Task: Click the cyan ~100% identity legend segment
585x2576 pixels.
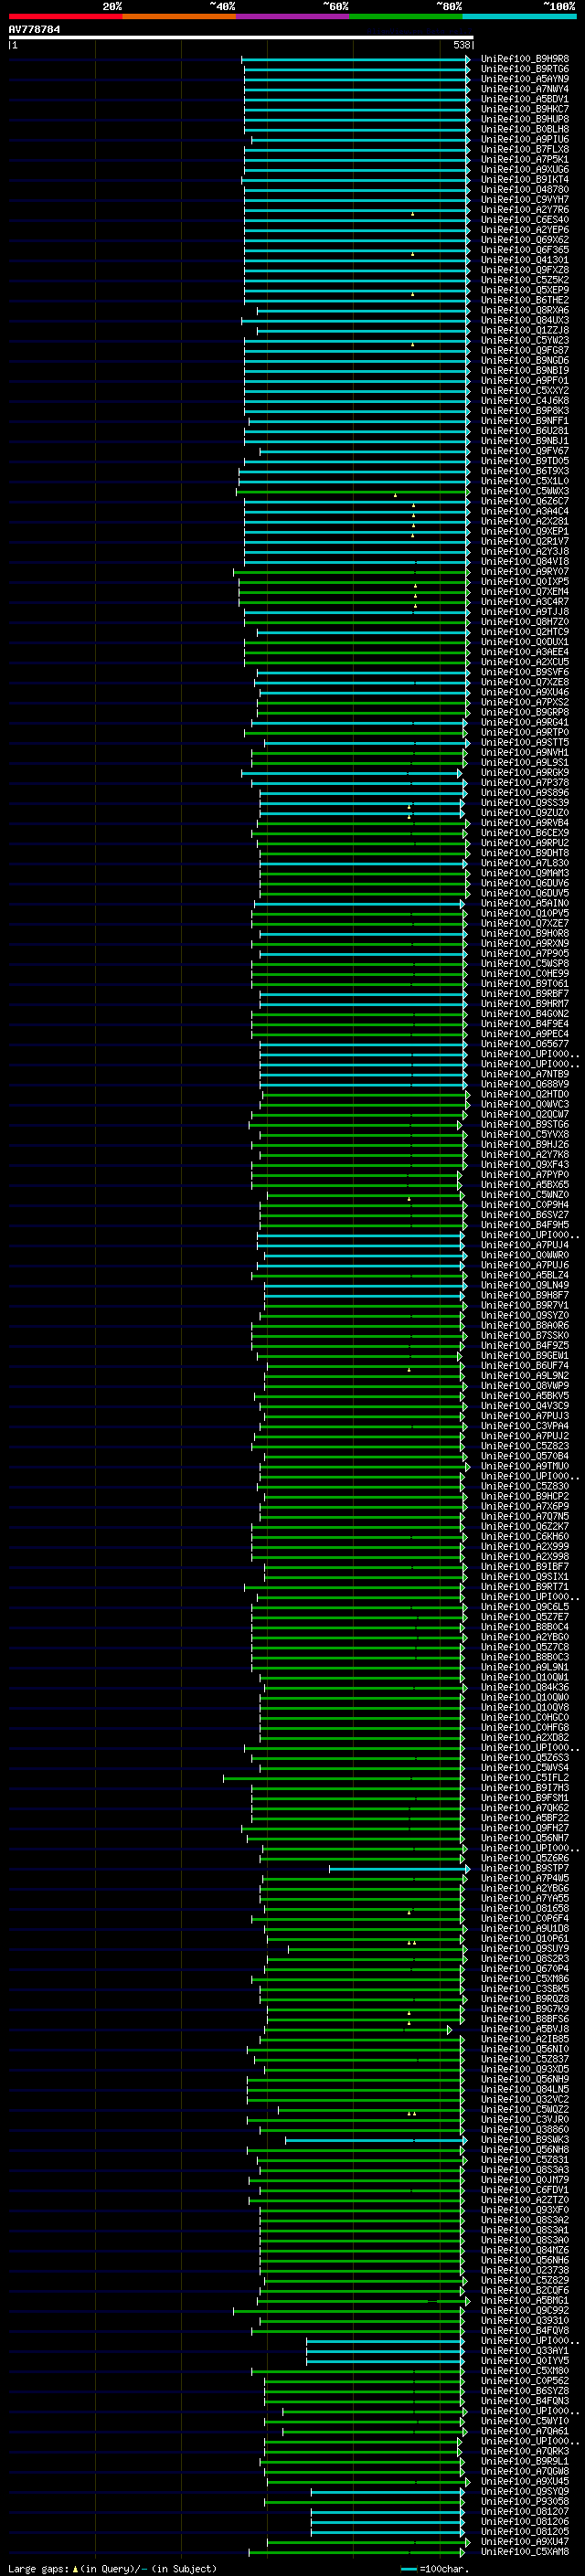Action: click(520, 16)
